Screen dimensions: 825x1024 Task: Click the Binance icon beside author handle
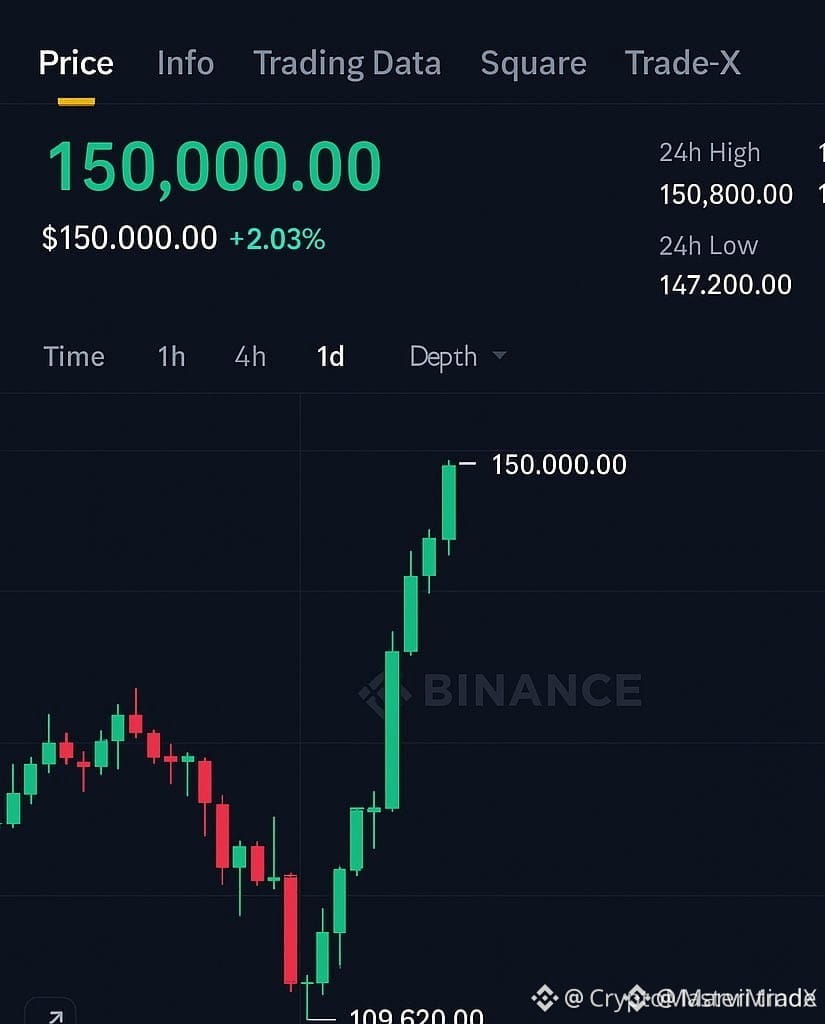point(544,998)
